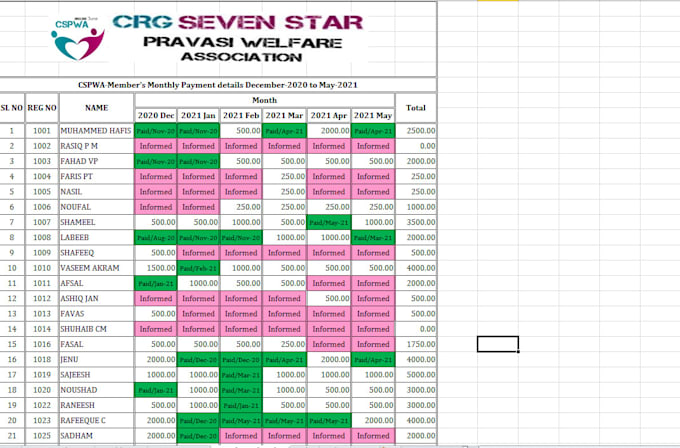Select the 2021 May column header
The height and width of the screenshot is (448, 680).
pyautogui.click(x=373, y=115)
